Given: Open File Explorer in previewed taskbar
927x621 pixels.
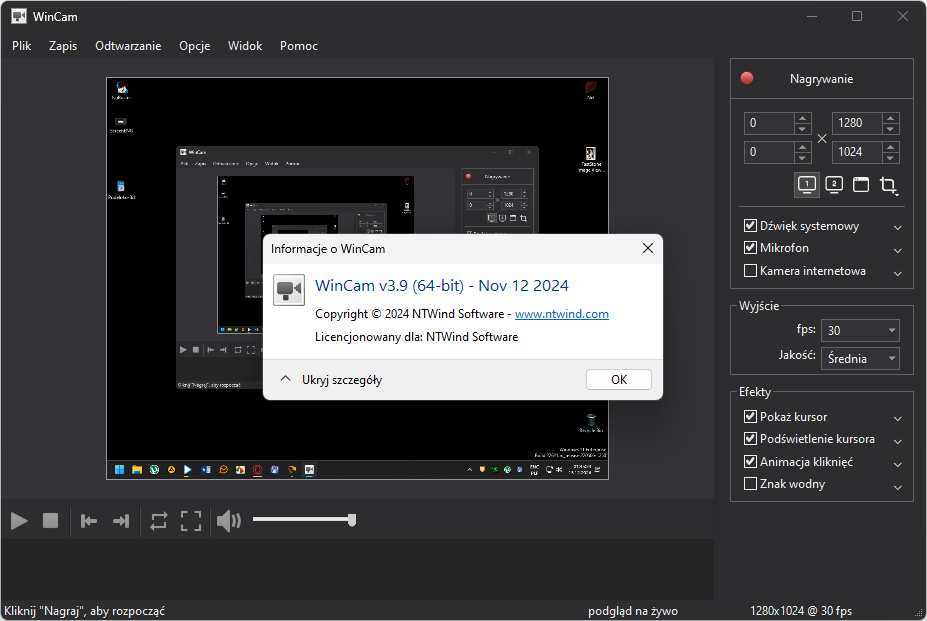Looking at the screenshot, I should click(x=137, y=470).
